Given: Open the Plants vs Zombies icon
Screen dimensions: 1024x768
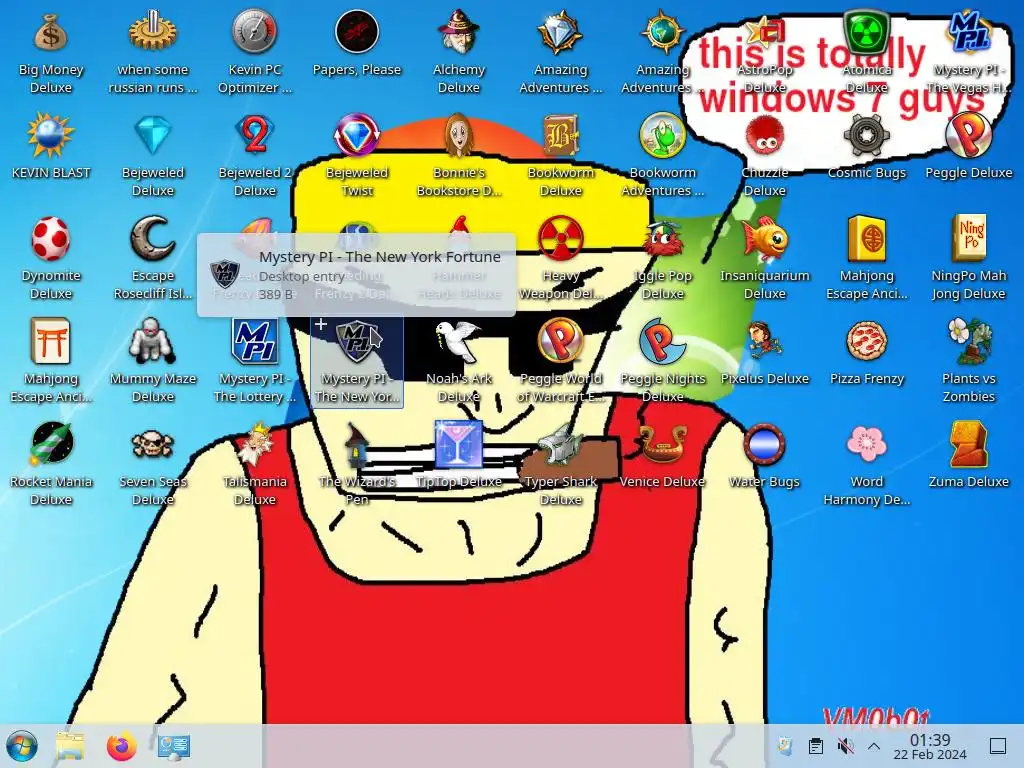Looking at the screenshot, I should 968,341.
